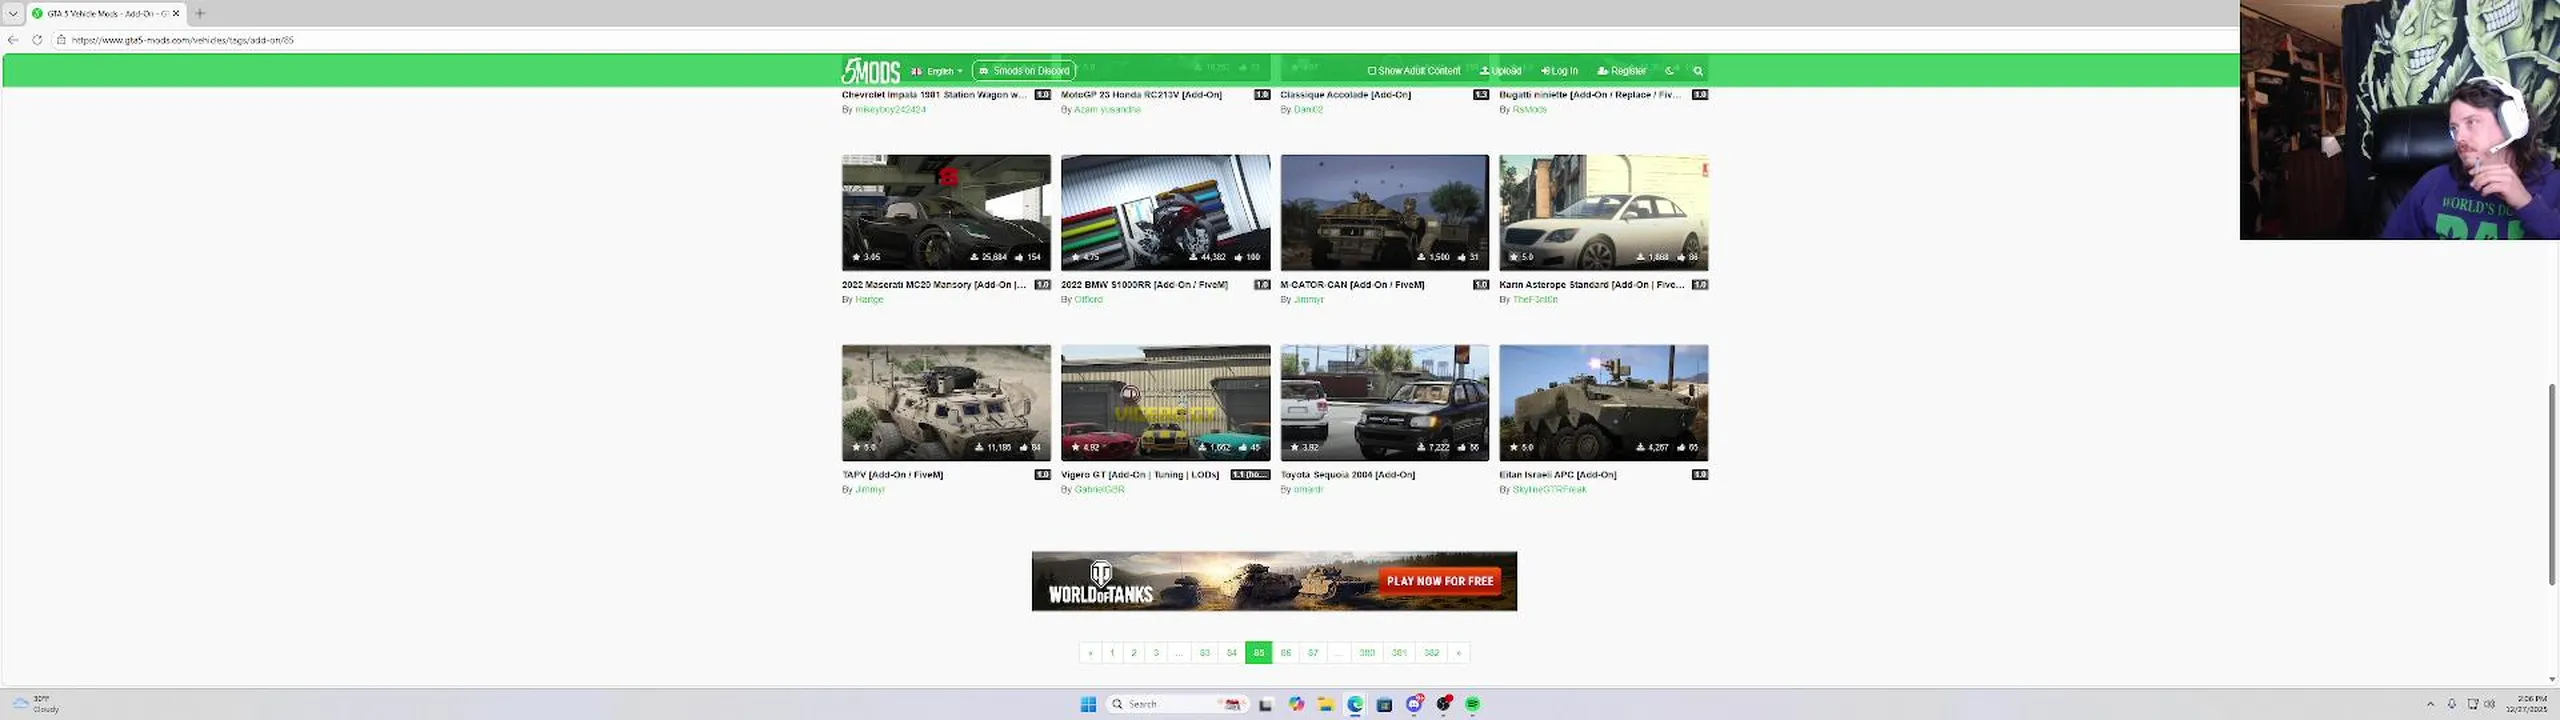Open the Karin Asterope Standard thumbnail
The width and height of the screenshot is (2560, 720).
[x=1603, y=212]
